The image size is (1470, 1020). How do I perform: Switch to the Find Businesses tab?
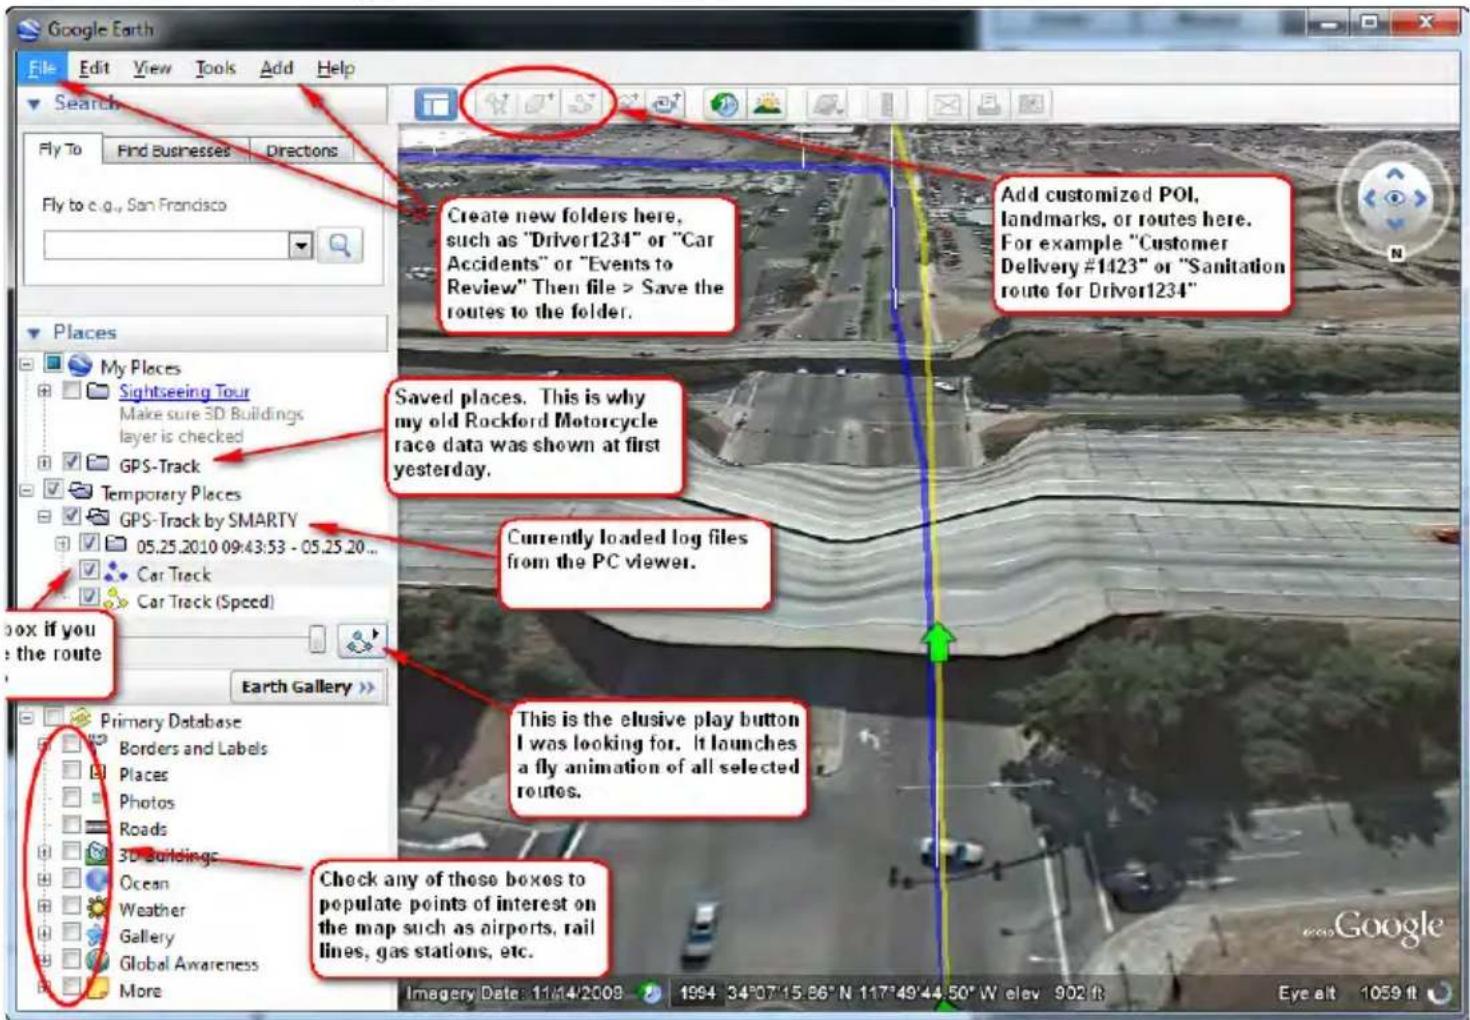point(173,150)
